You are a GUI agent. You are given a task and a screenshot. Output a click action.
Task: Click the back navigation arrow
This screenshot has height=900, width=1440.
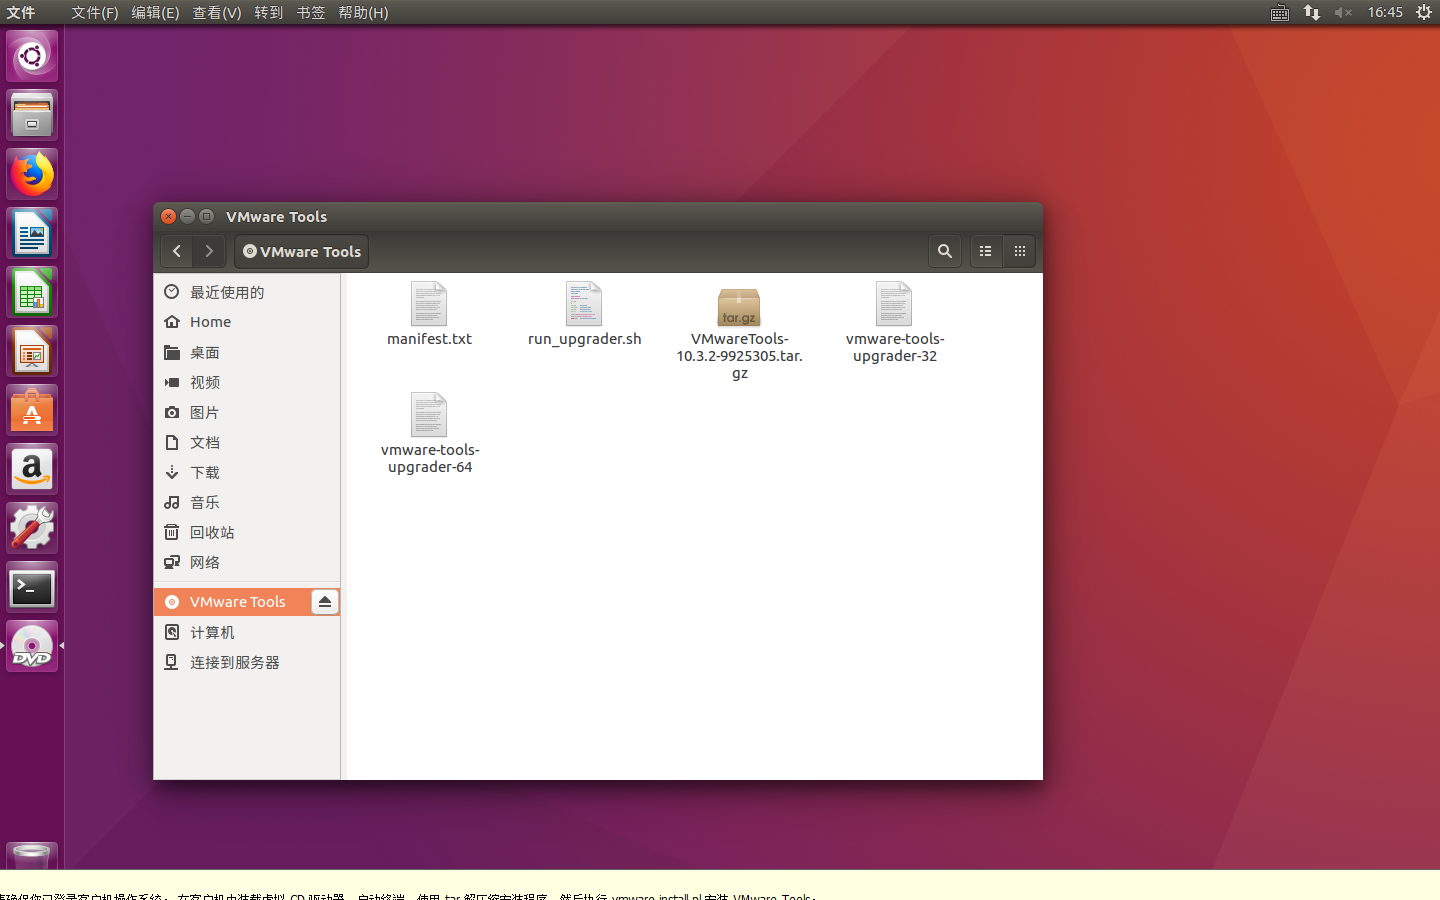tap(177, 251)
